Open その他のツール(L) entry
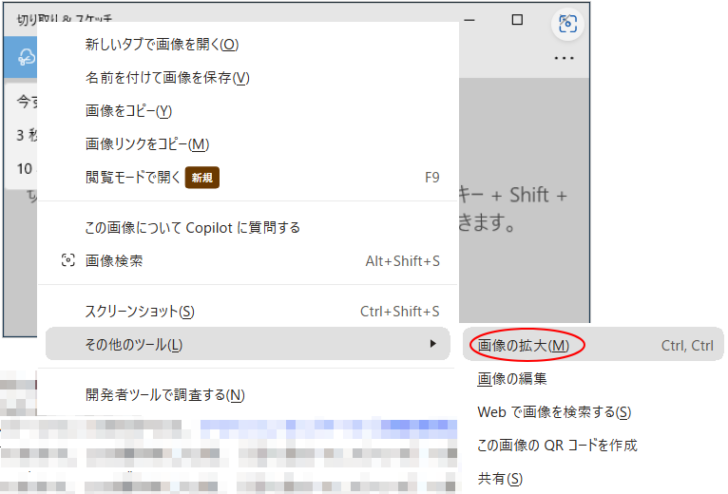The width and height of the screenshot is (728, 494). (x=247, y=344)
